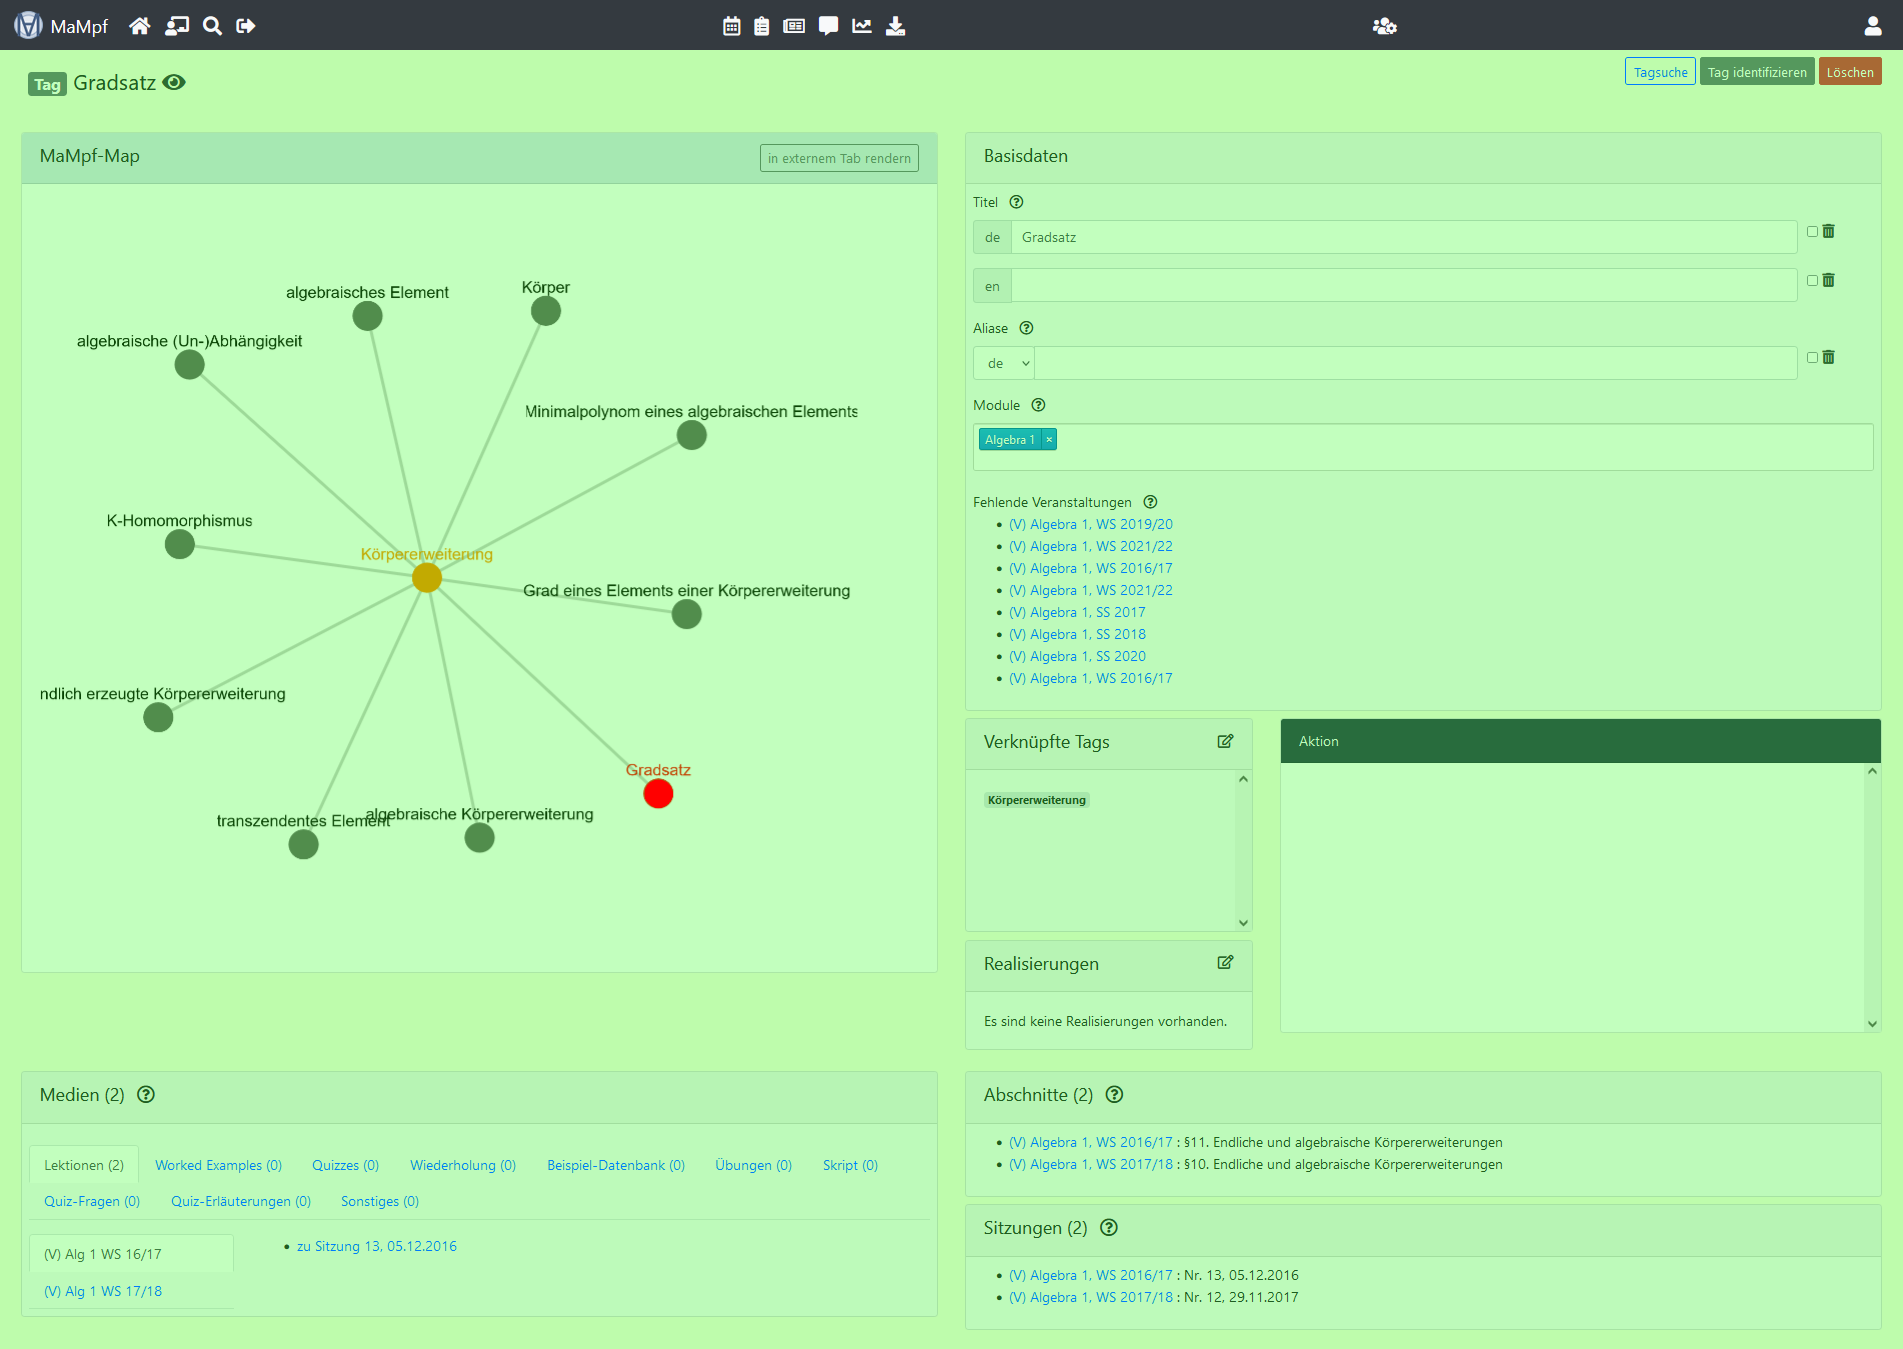Select the (V) Alg 1 WS 17/18 tab

click(103, 1292)
